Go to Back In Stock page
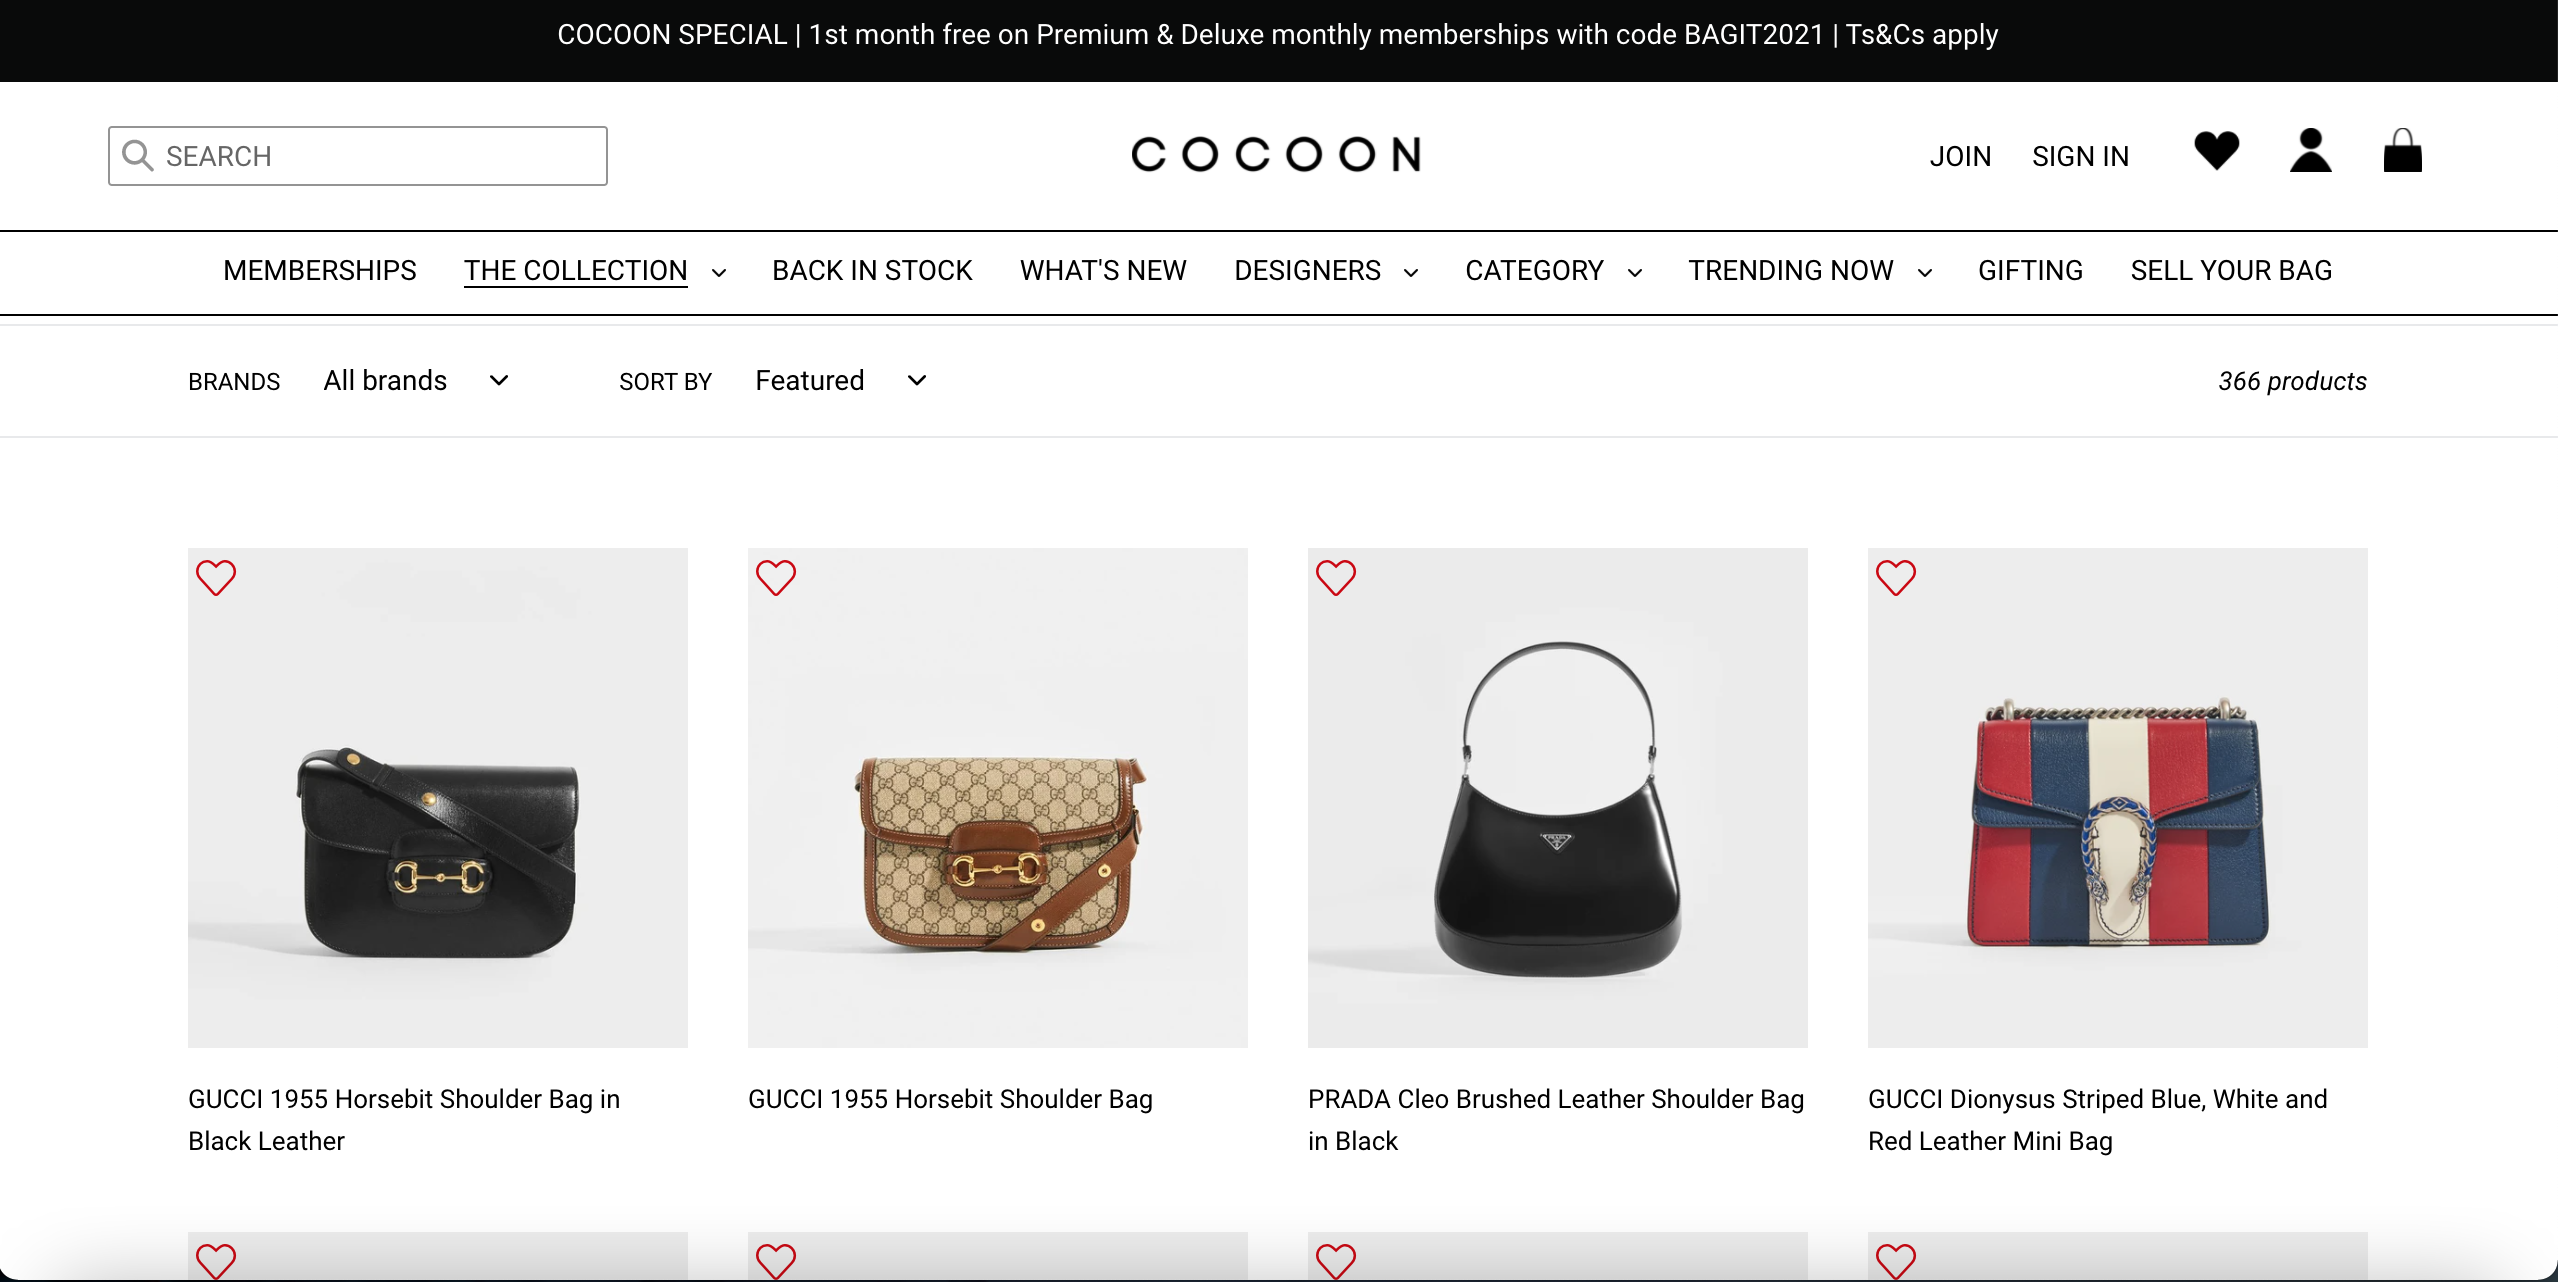This screenshot has height=1282, width=2558. tap(872, 271)
